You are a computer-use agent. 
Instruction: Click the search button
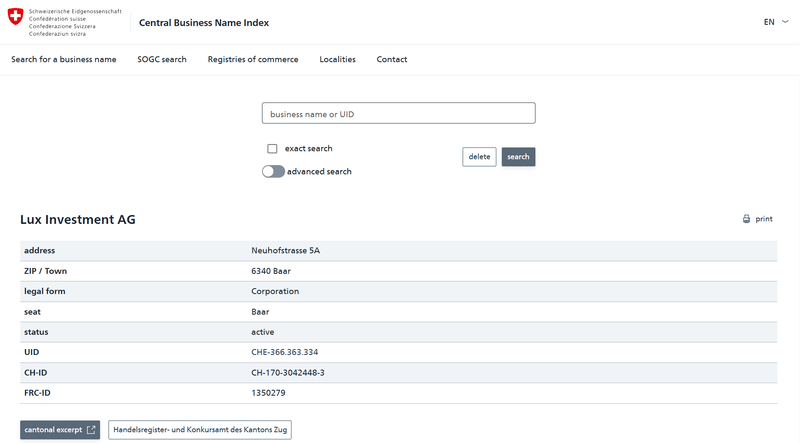click(x=518, y=157)
